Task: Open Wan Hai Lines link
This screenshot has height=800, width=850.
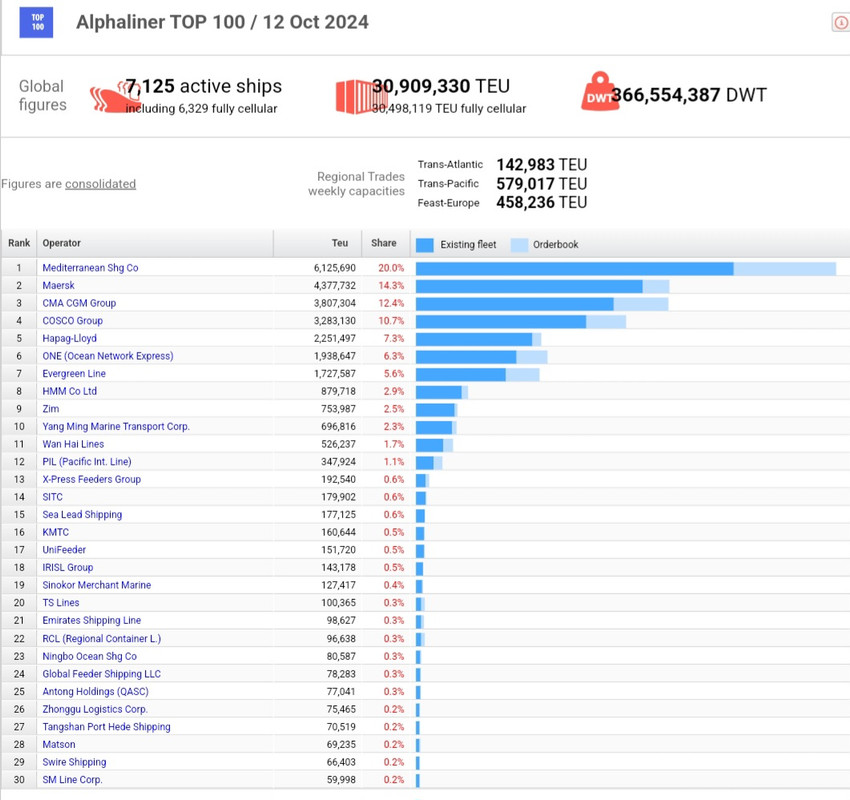Action: click(73, 444)
